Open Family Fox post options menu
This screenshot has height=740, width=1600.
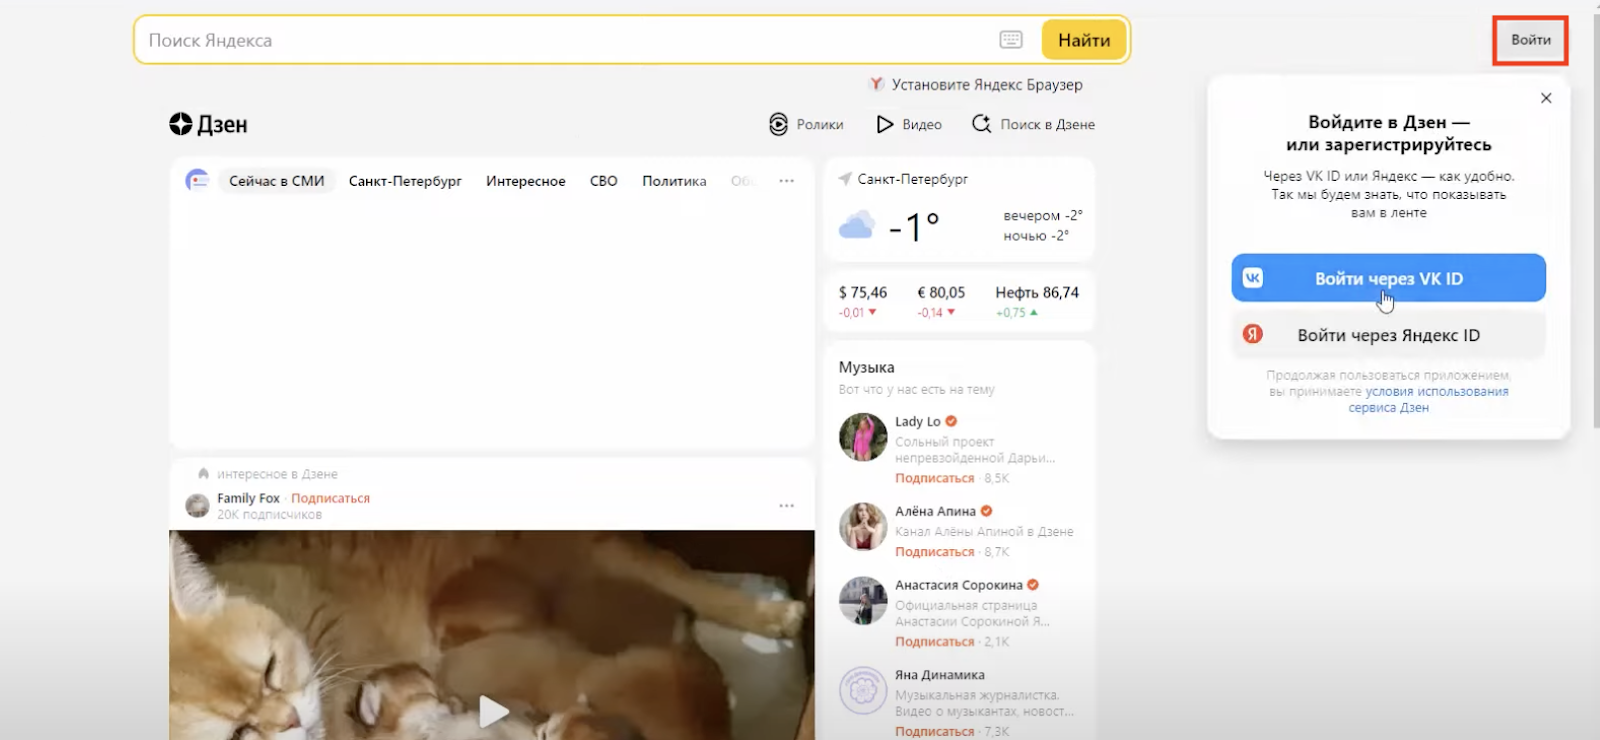[787, 506]
